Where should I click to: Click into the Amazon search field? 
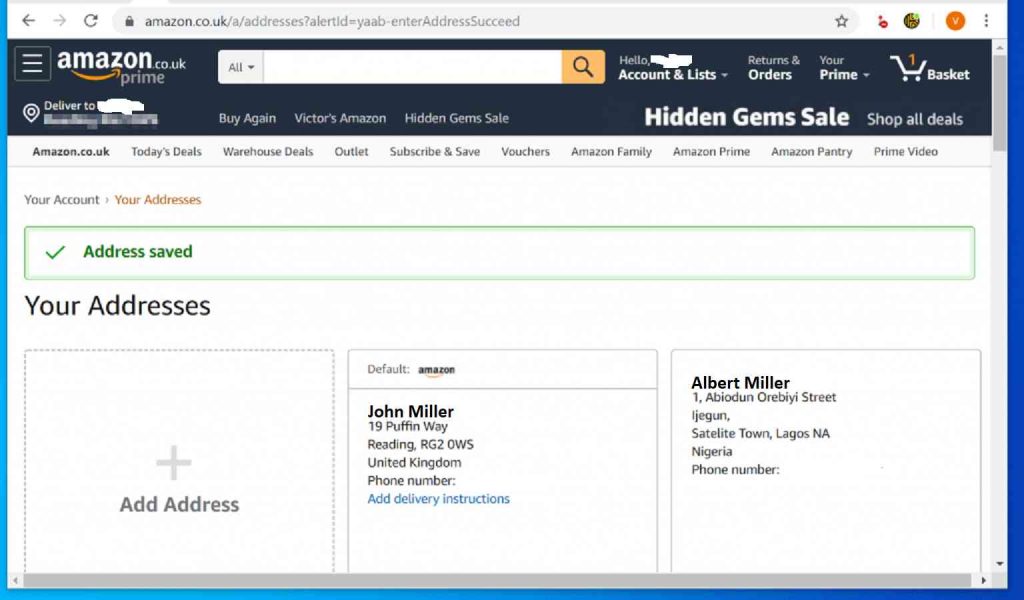point(412,67)
